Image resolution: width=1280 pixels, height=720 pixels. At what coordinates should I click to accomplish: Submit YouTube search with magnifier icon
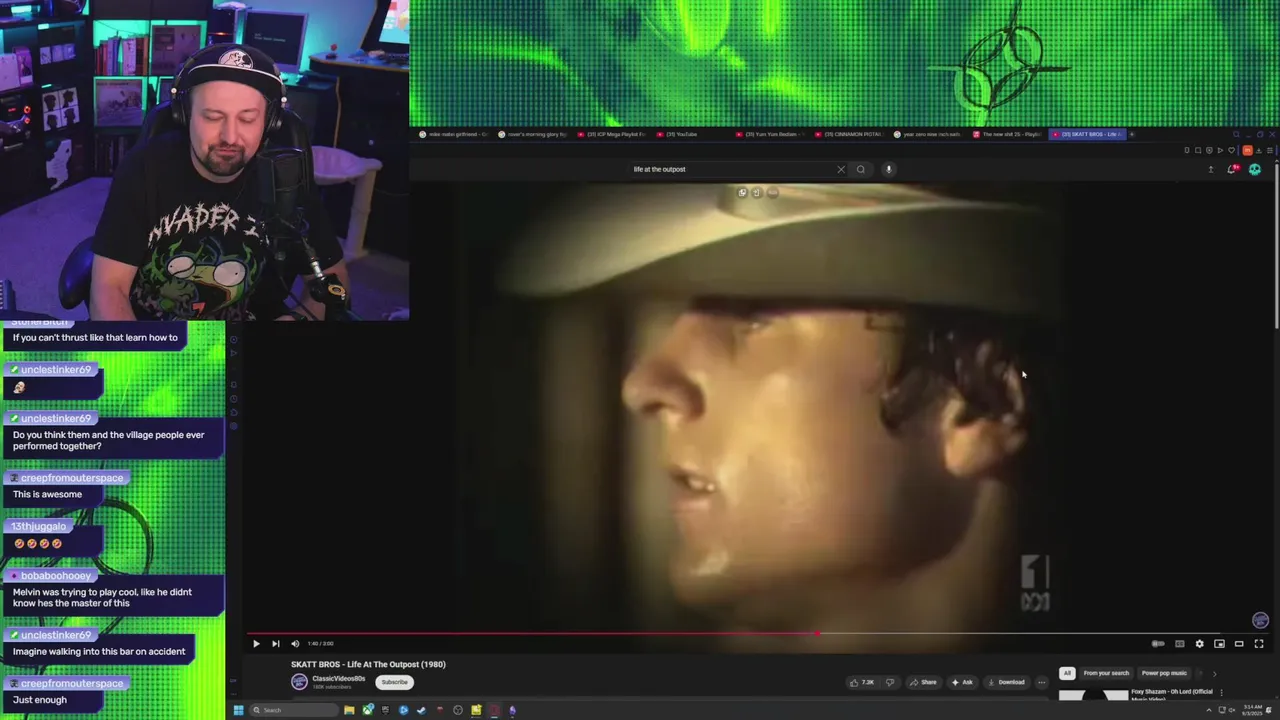point(861,169)
